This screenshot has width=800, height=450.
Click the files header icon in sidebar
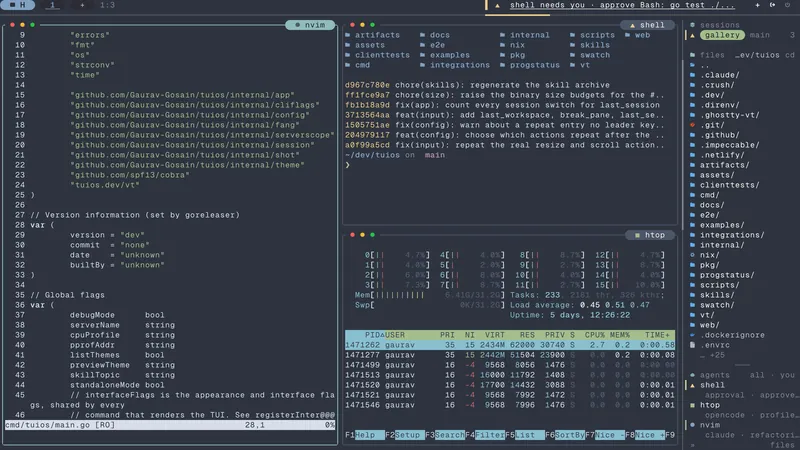(x=692, y=55)
